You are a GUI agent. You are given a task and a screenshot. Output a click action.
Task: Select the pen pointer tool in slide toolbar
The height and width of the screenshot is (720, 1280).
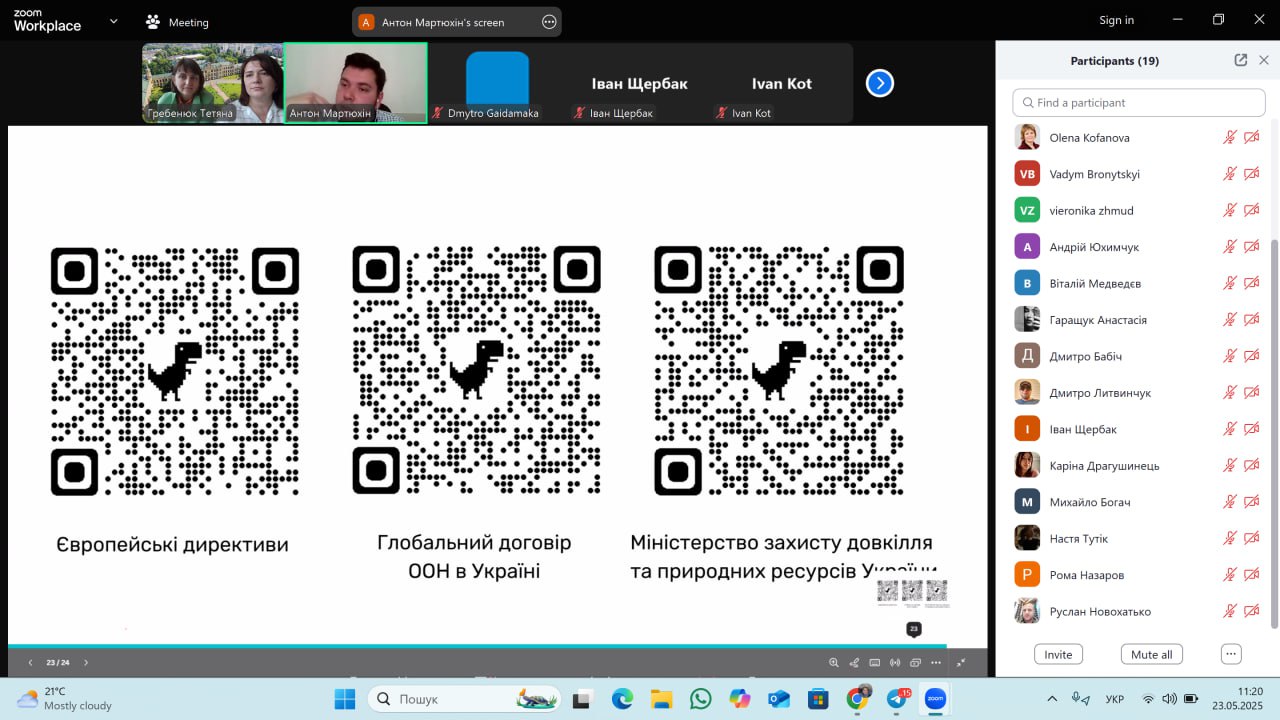[854, 662]
